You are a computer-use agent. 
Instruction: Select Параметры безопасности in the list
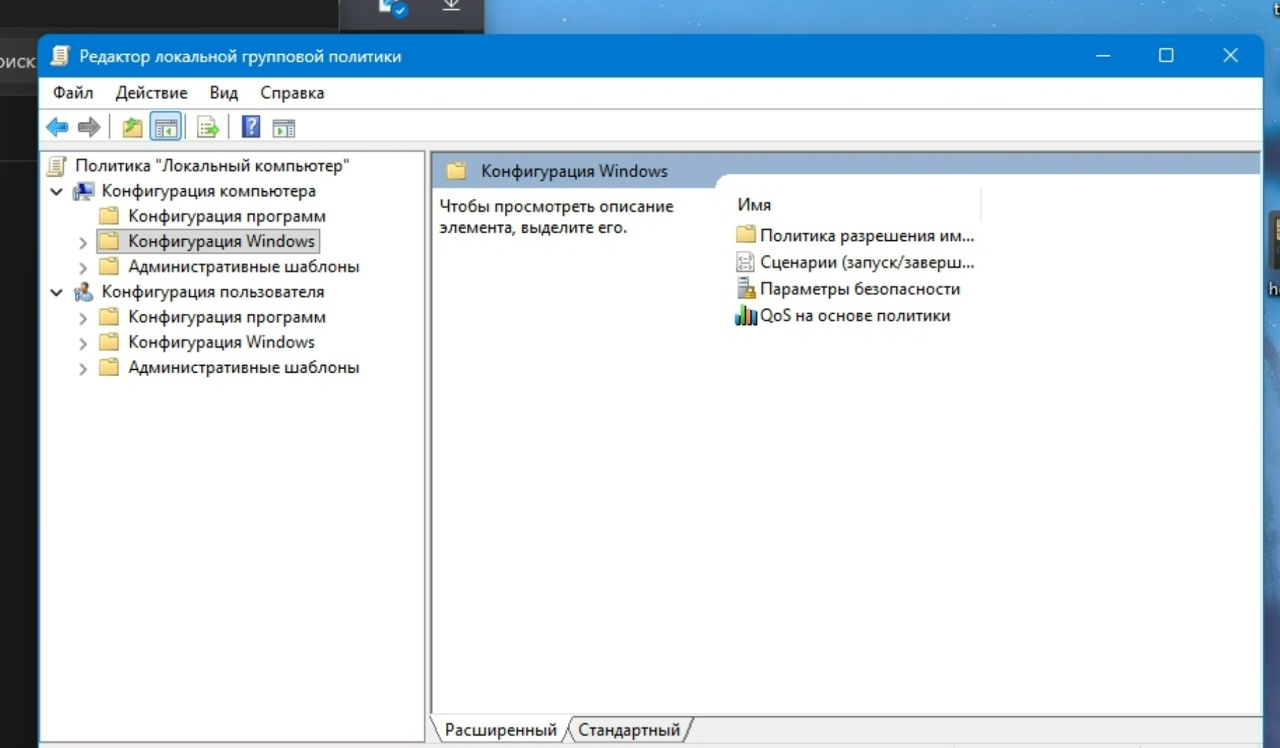tap(860, 289)
